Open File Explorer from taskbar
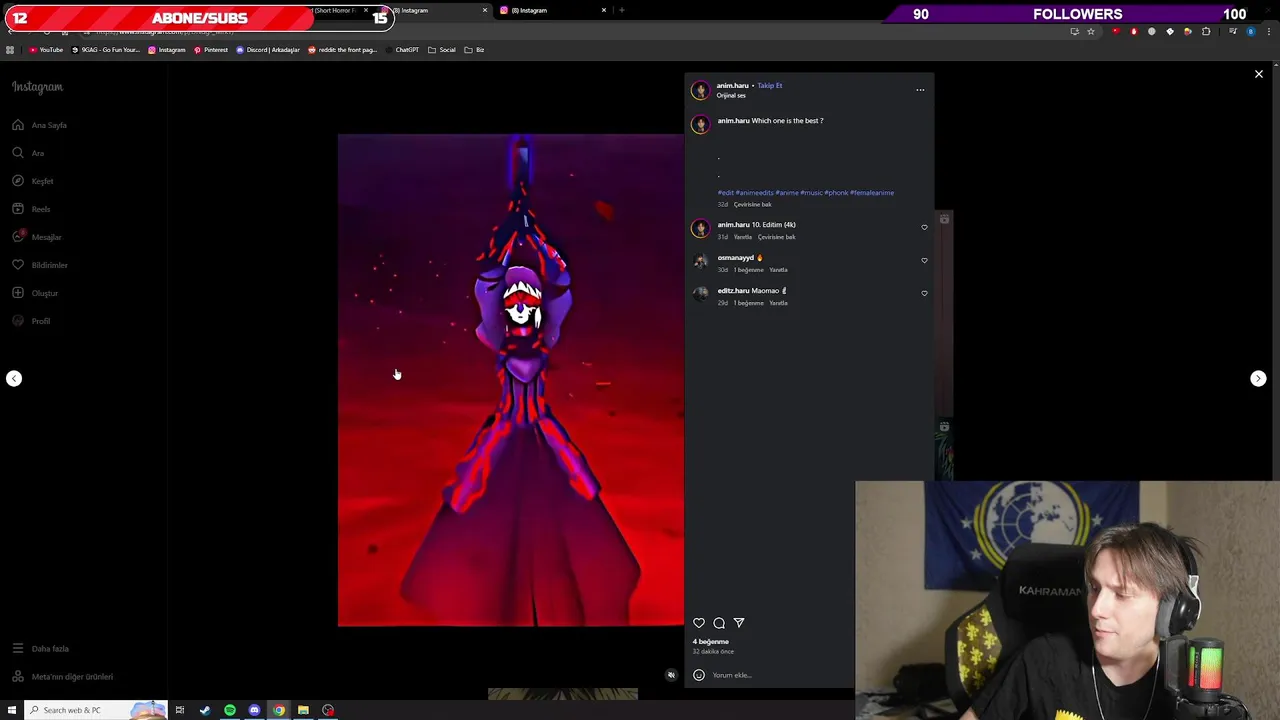Image resolution: width=1280 pixels, height=720 pixels. pyautogui.click(x=303, y=710)
